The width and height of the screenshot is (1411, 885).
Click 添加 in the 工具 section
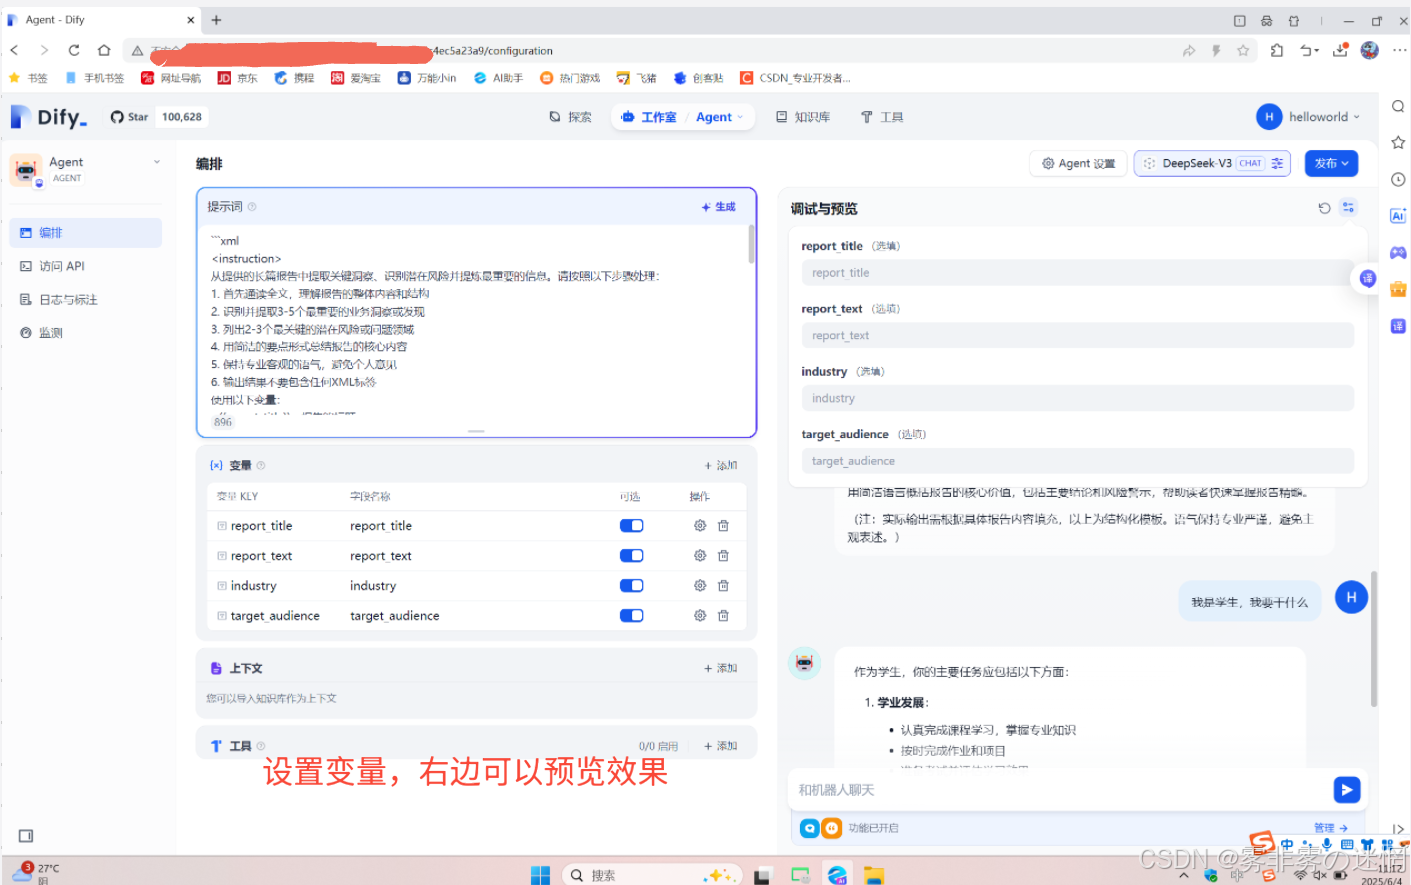coord(720,746)
